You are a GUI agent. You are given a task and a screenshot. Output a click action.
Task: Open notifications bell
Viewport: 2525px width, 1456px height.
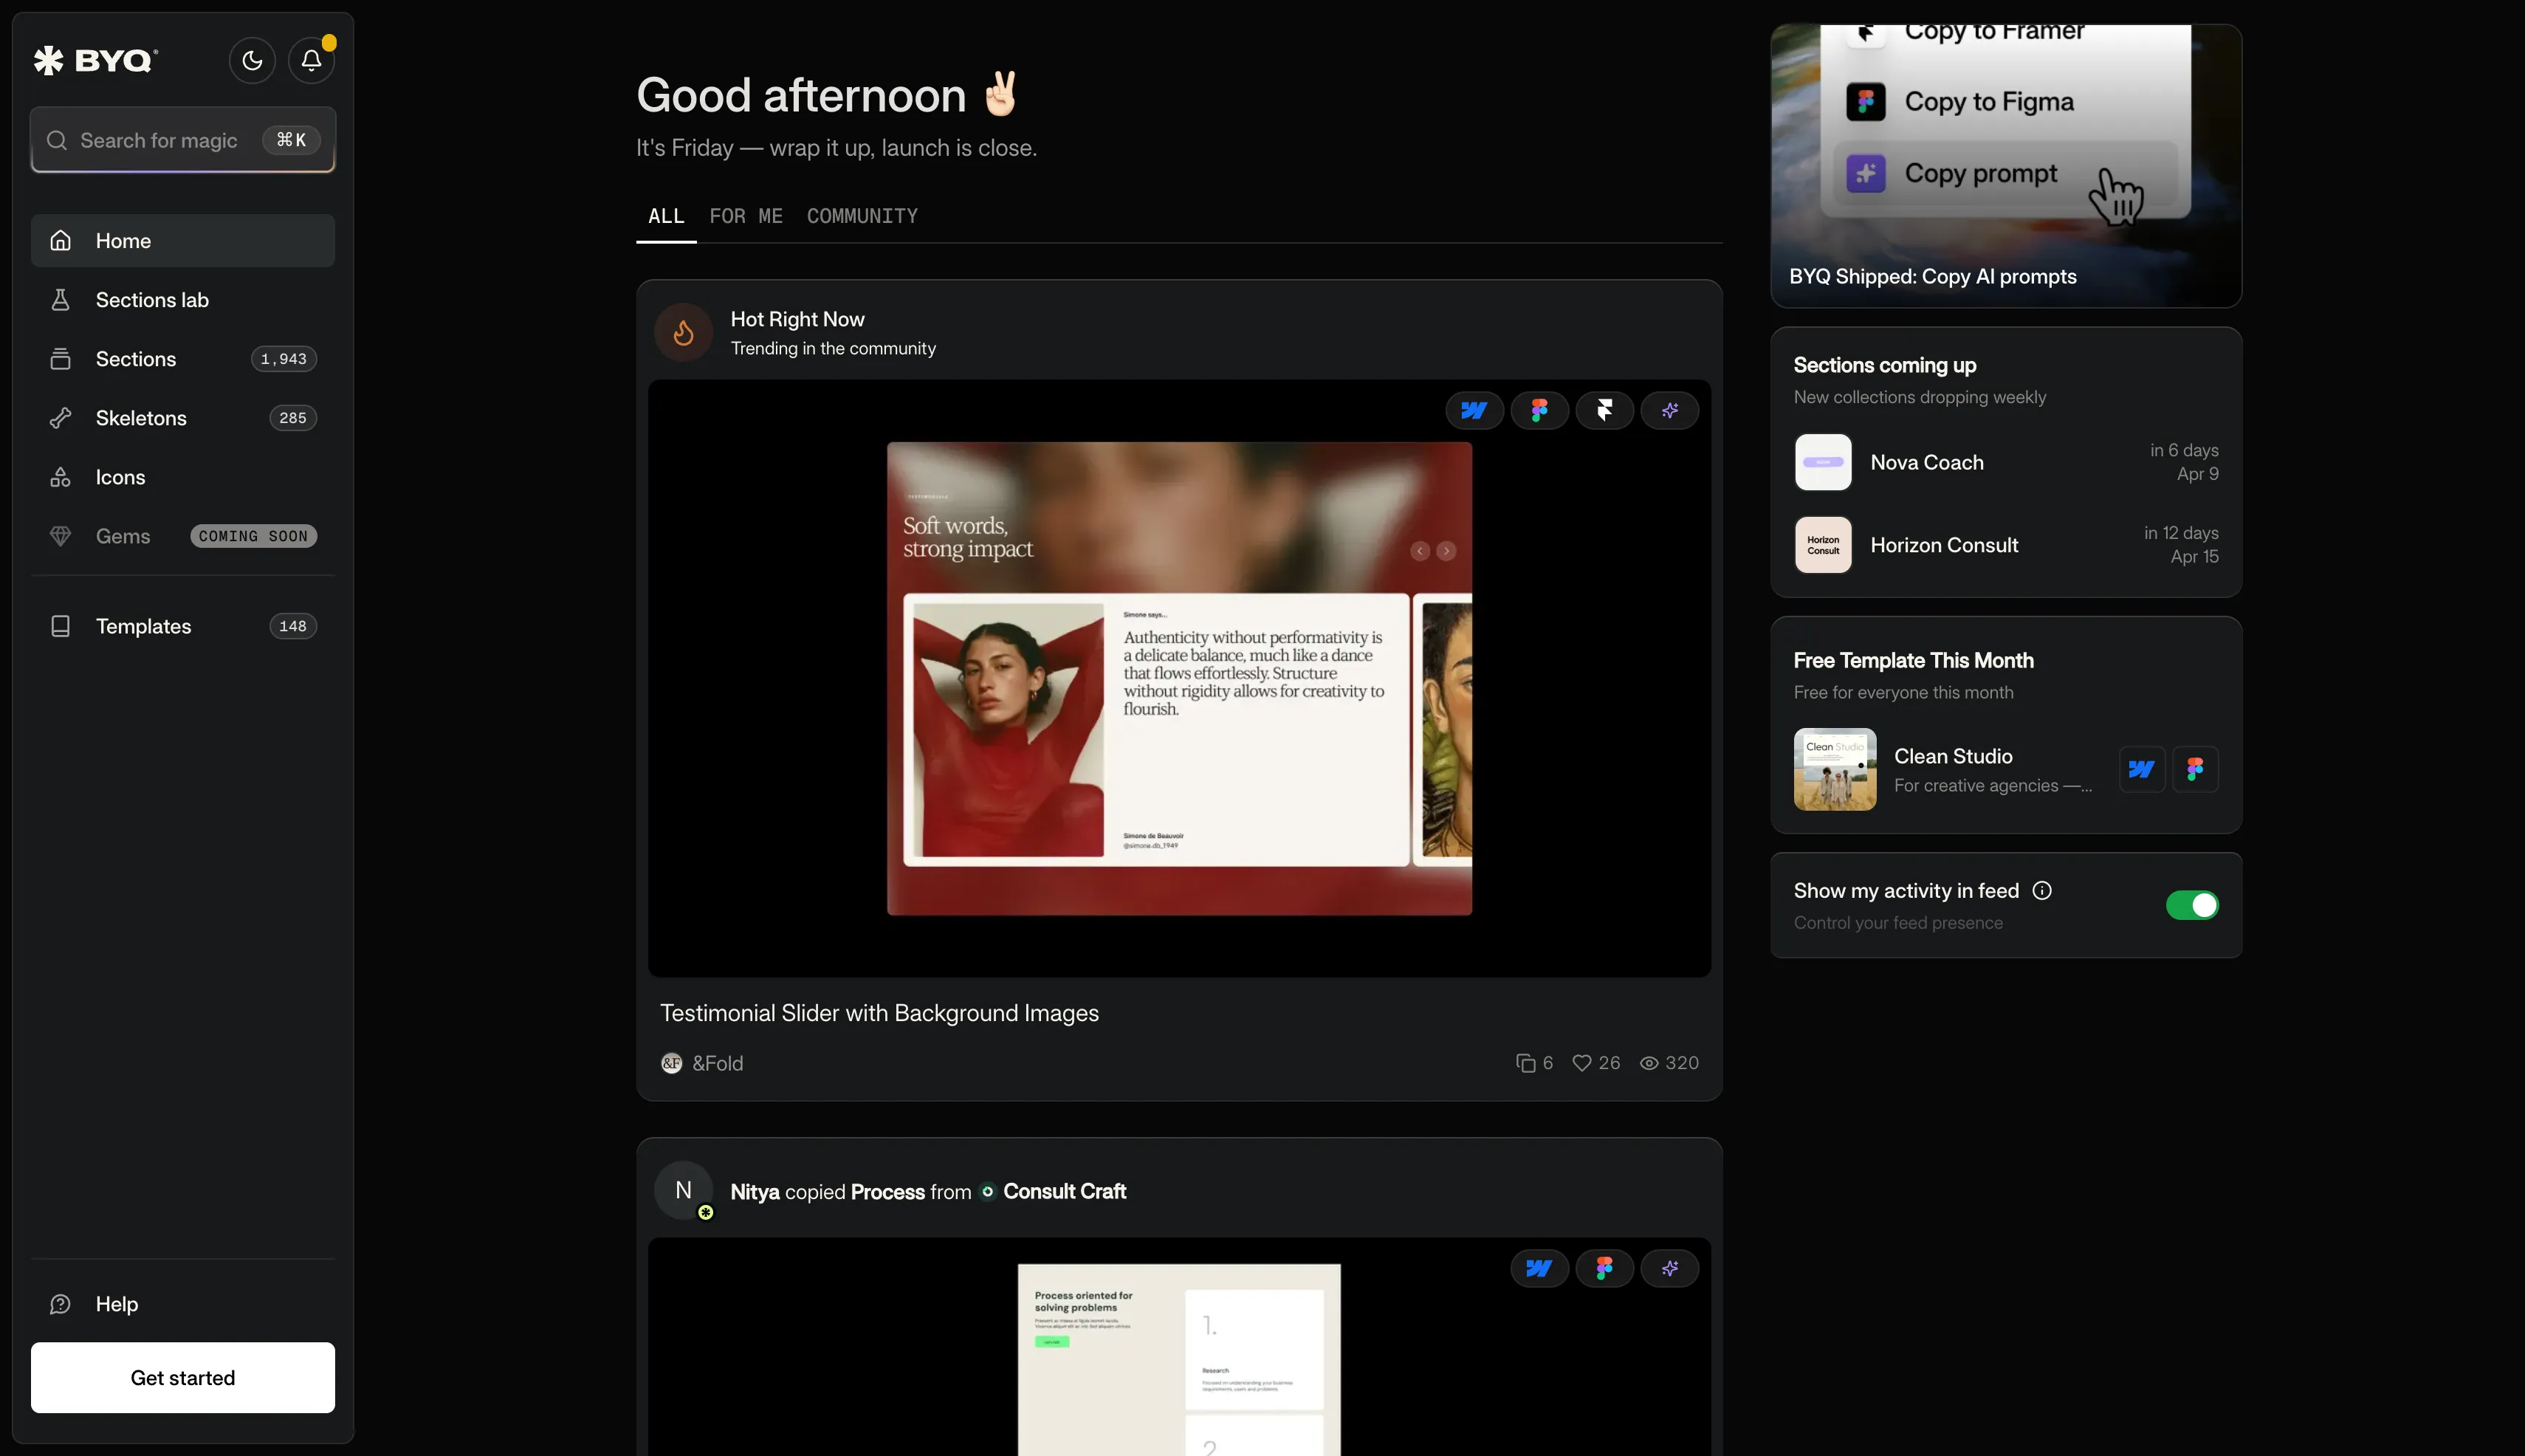311,61
